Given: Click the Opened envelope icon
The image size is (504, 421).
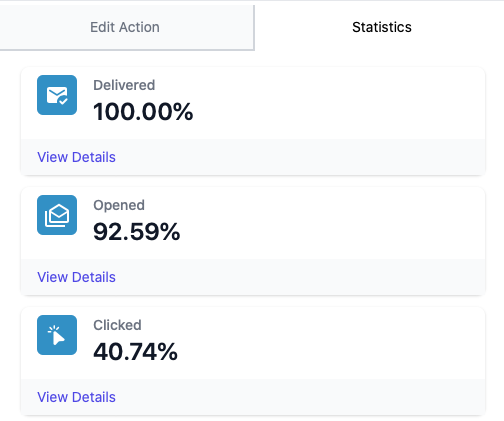Looking at the screenshot, I should (57, 215).
